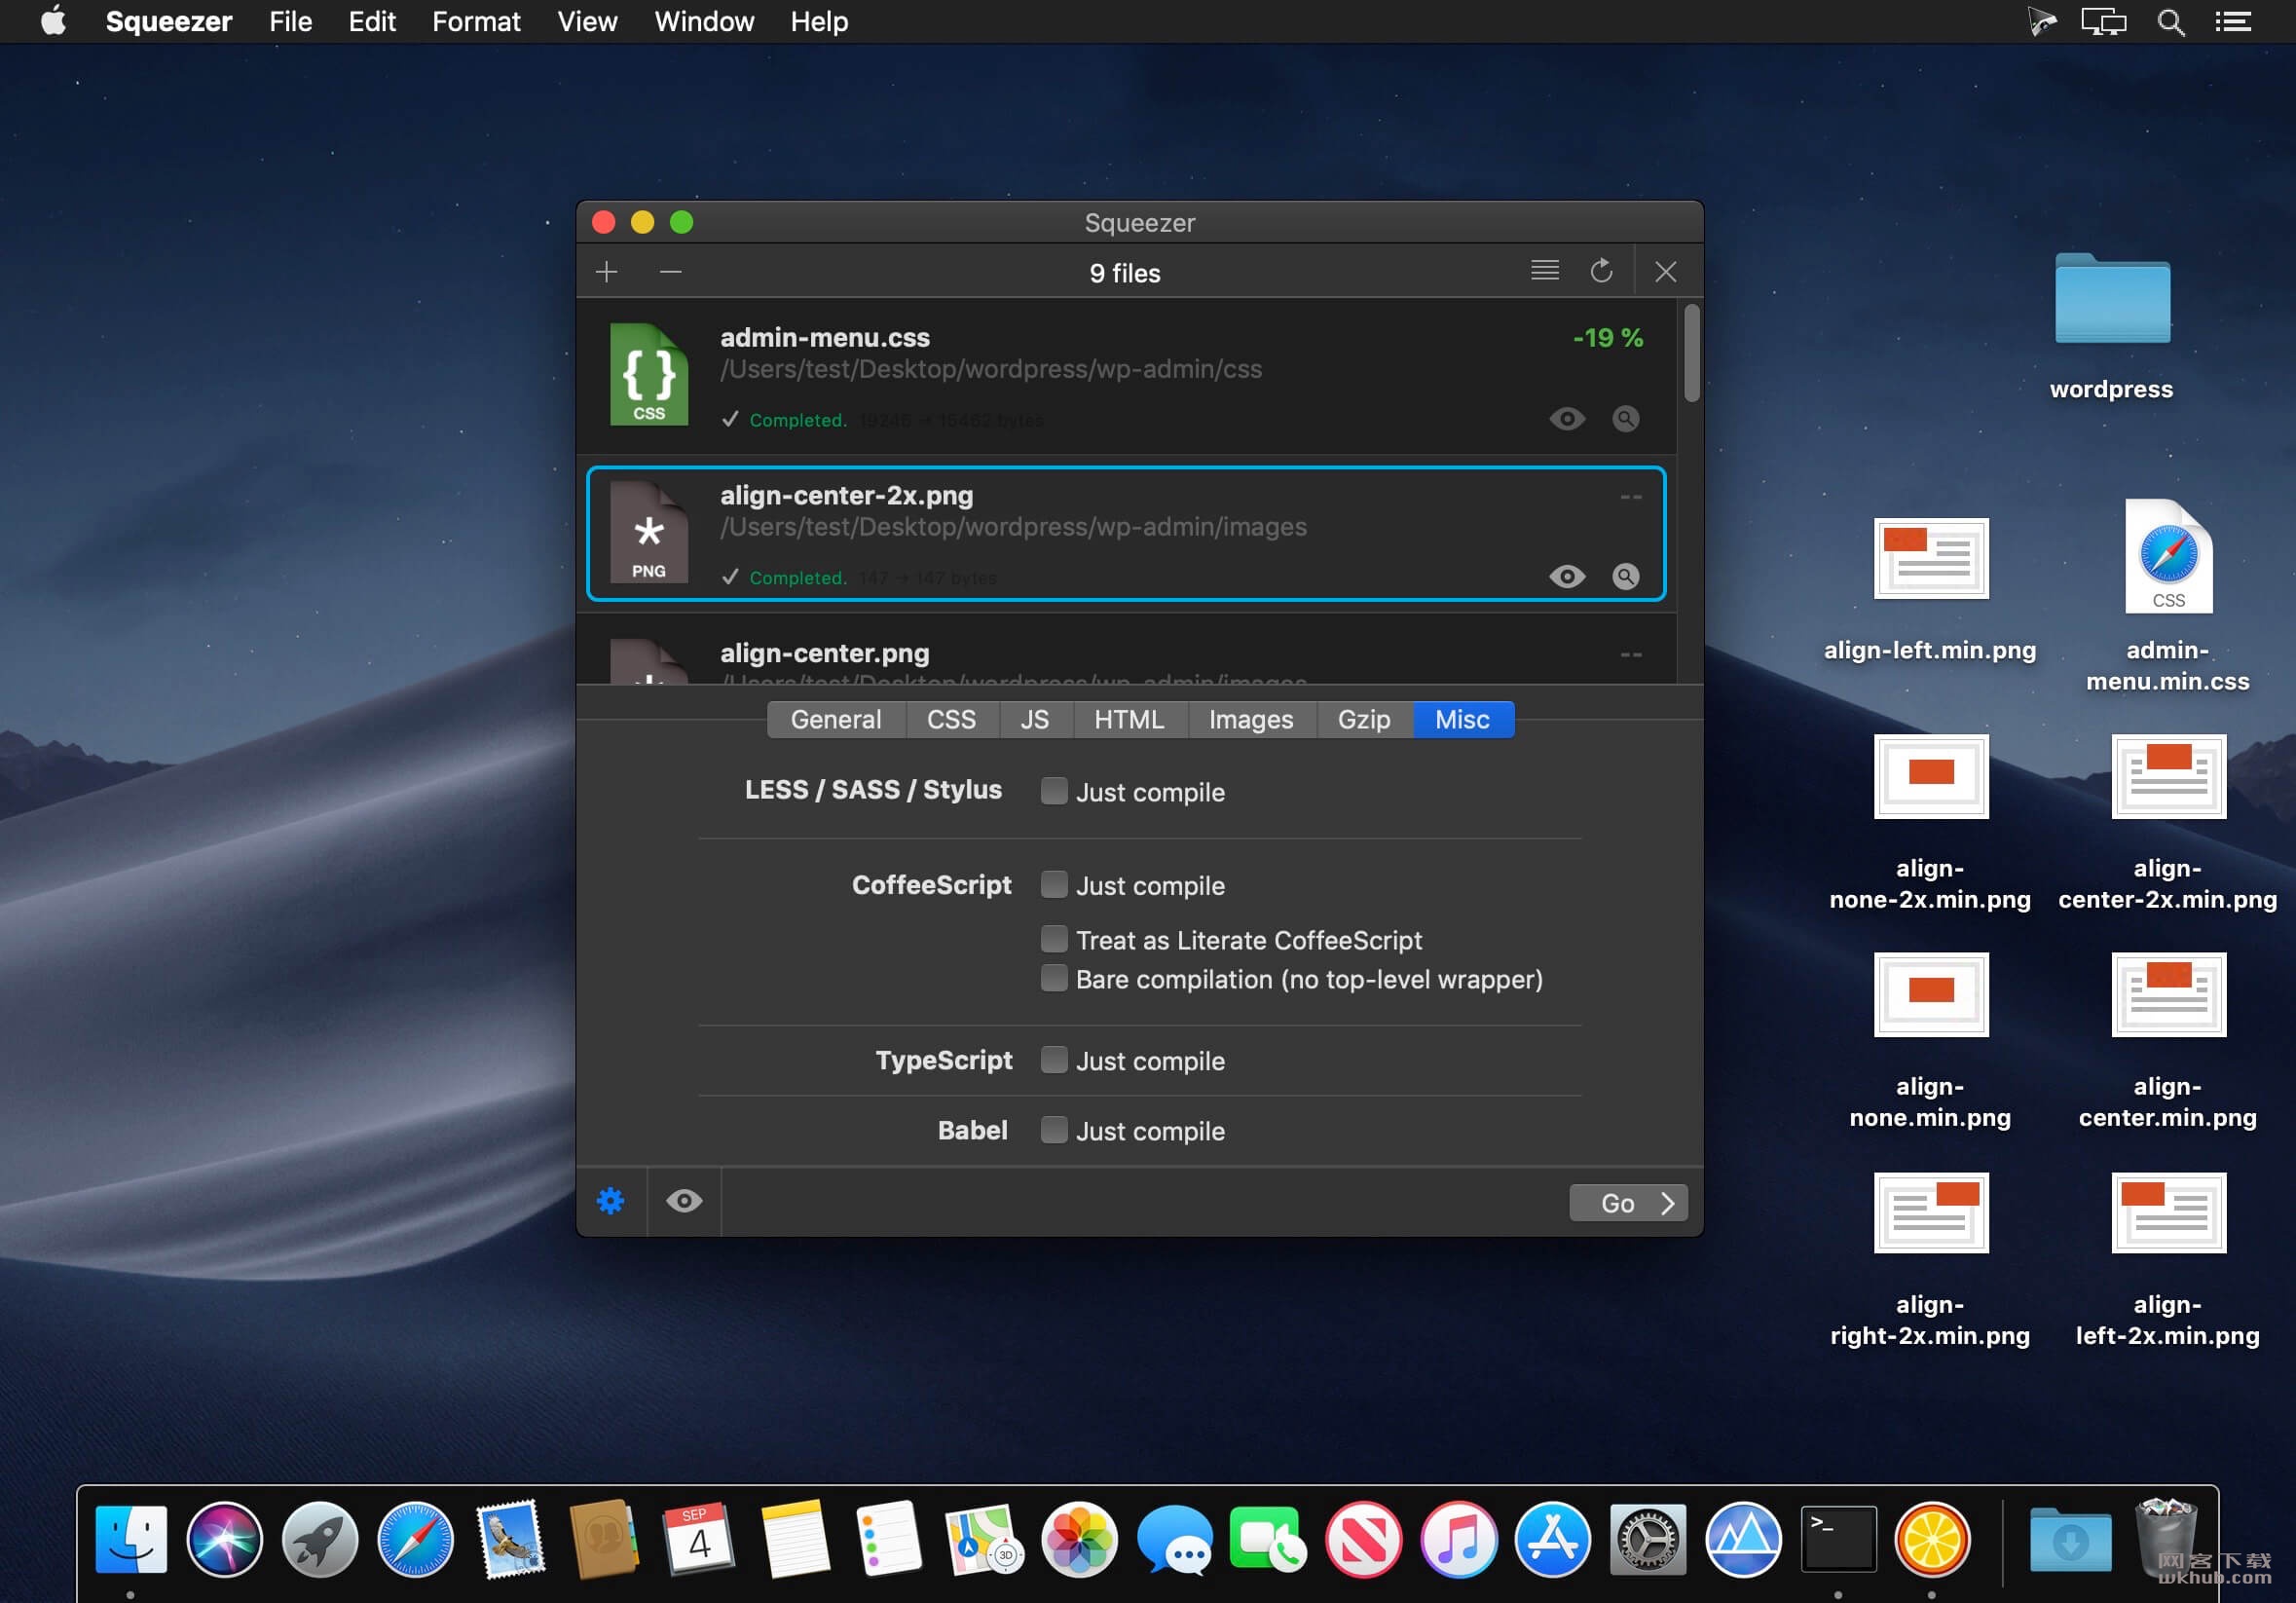Open System Preferences from the dock
The width and height of the screenshot is (2296, 1603).
point(1648,1539)
